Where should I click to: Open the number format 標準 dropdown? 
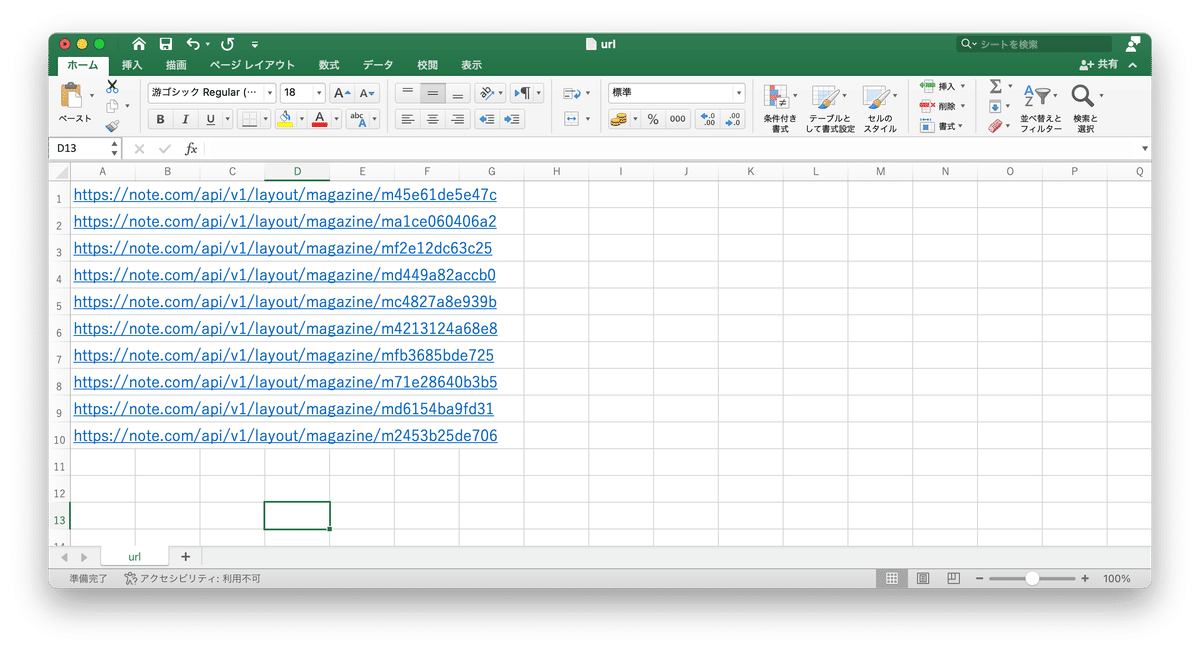pyautogui.click(x=739, y=93)
